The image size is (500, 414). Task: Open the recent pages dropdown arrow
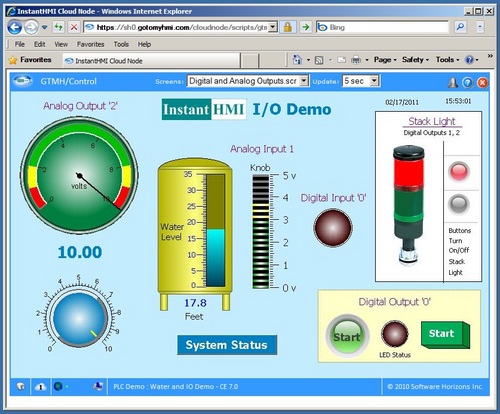coord(44,27)
